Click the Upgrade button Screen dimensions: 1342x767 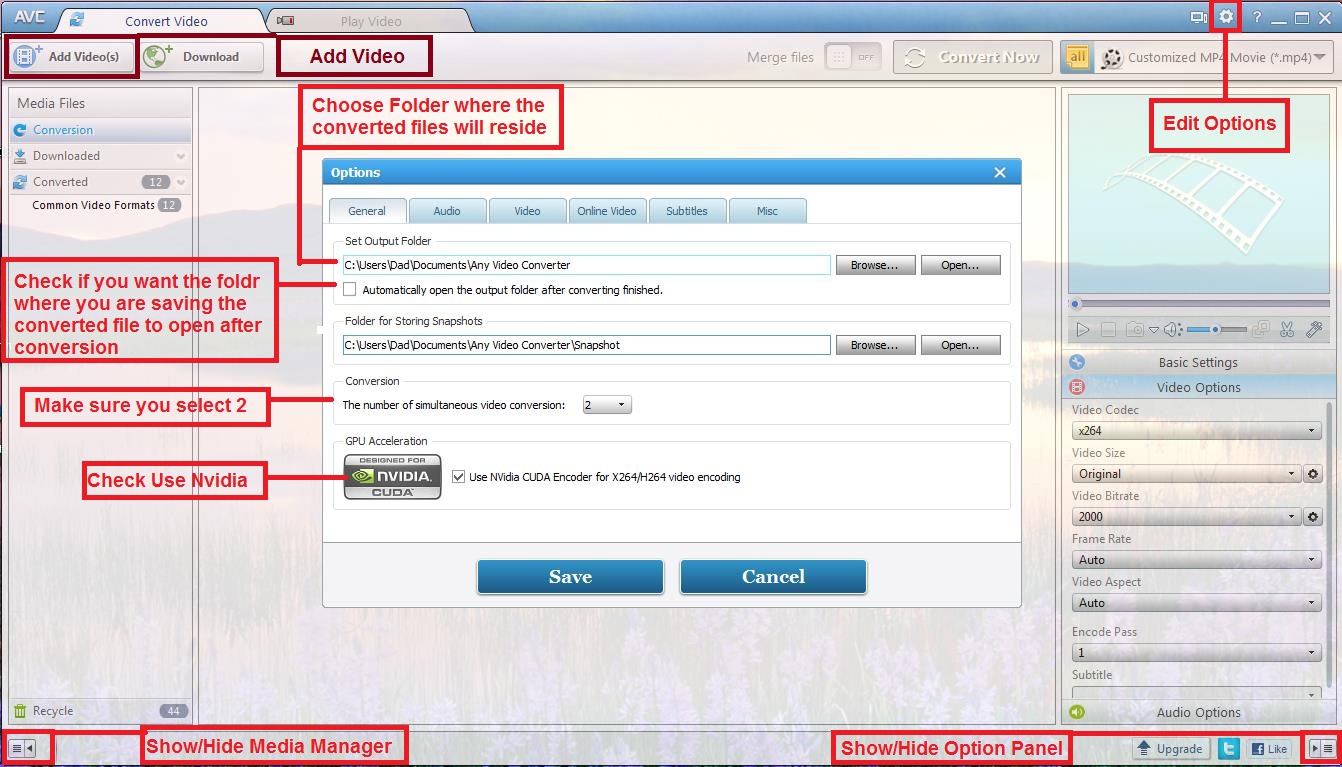pyautogui.click(x=1170, y=747)
